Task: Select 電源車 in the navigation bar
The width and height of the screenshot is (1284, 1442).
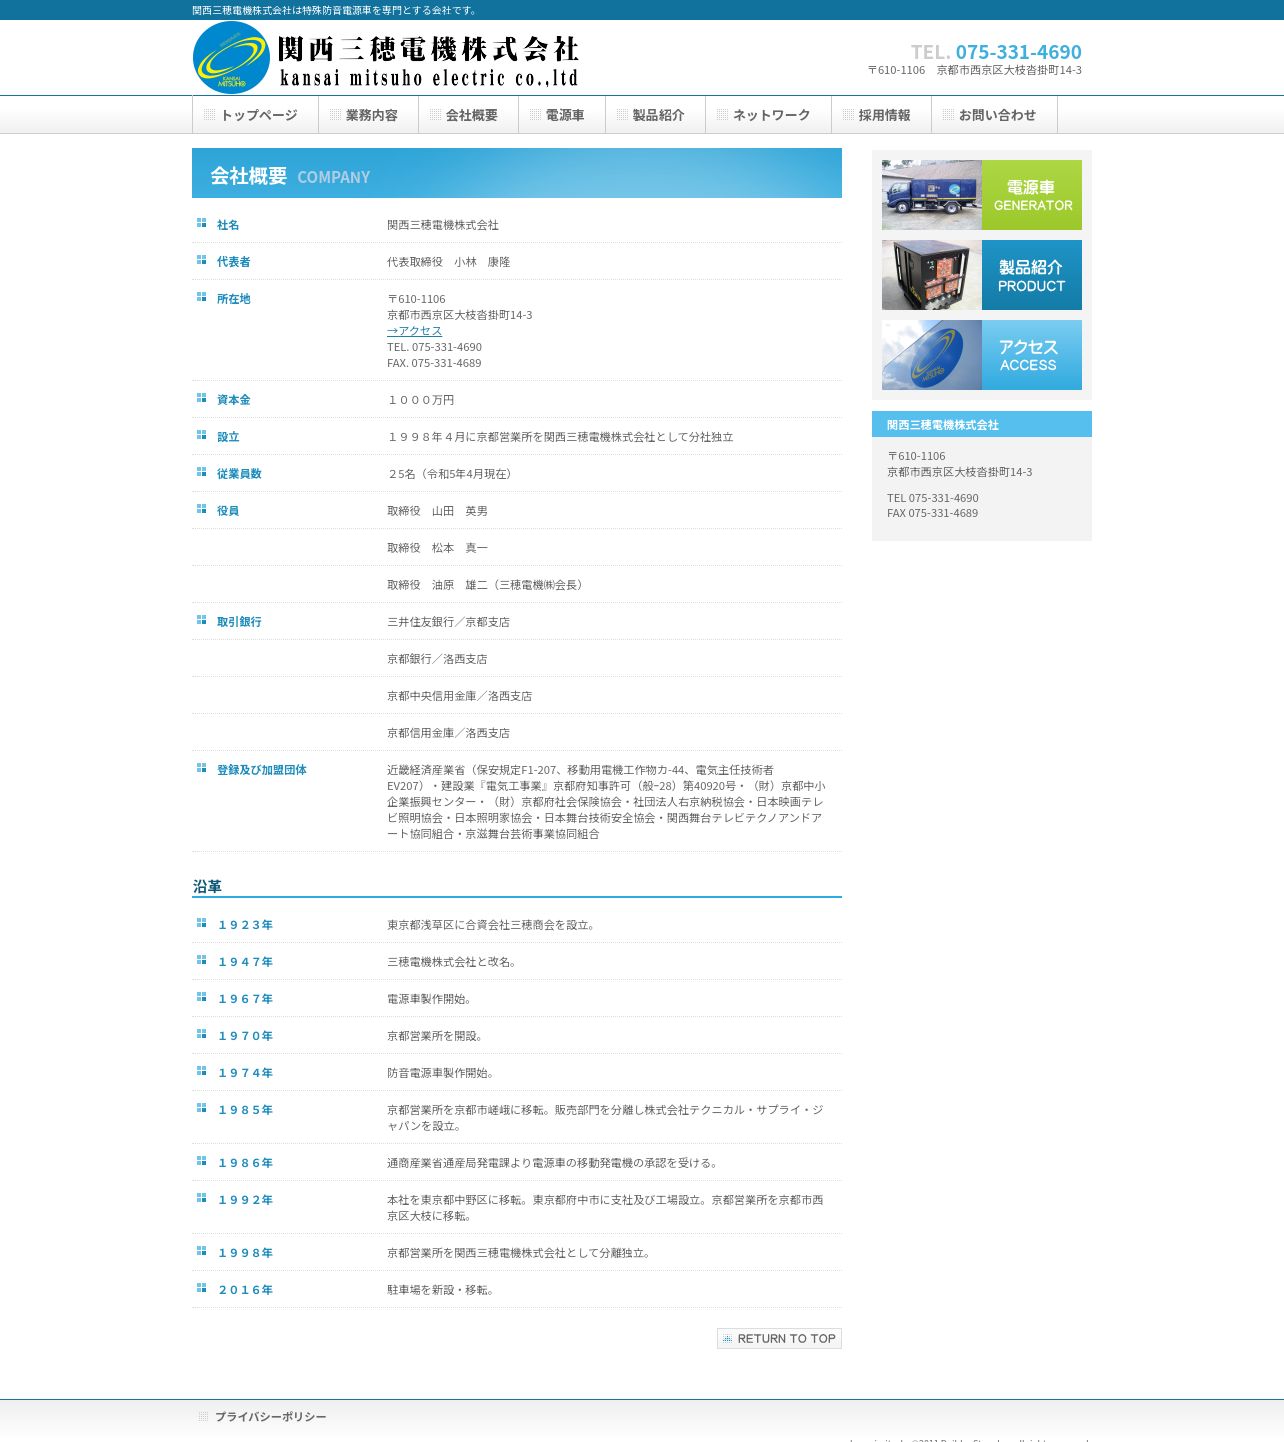Action: 562,115
